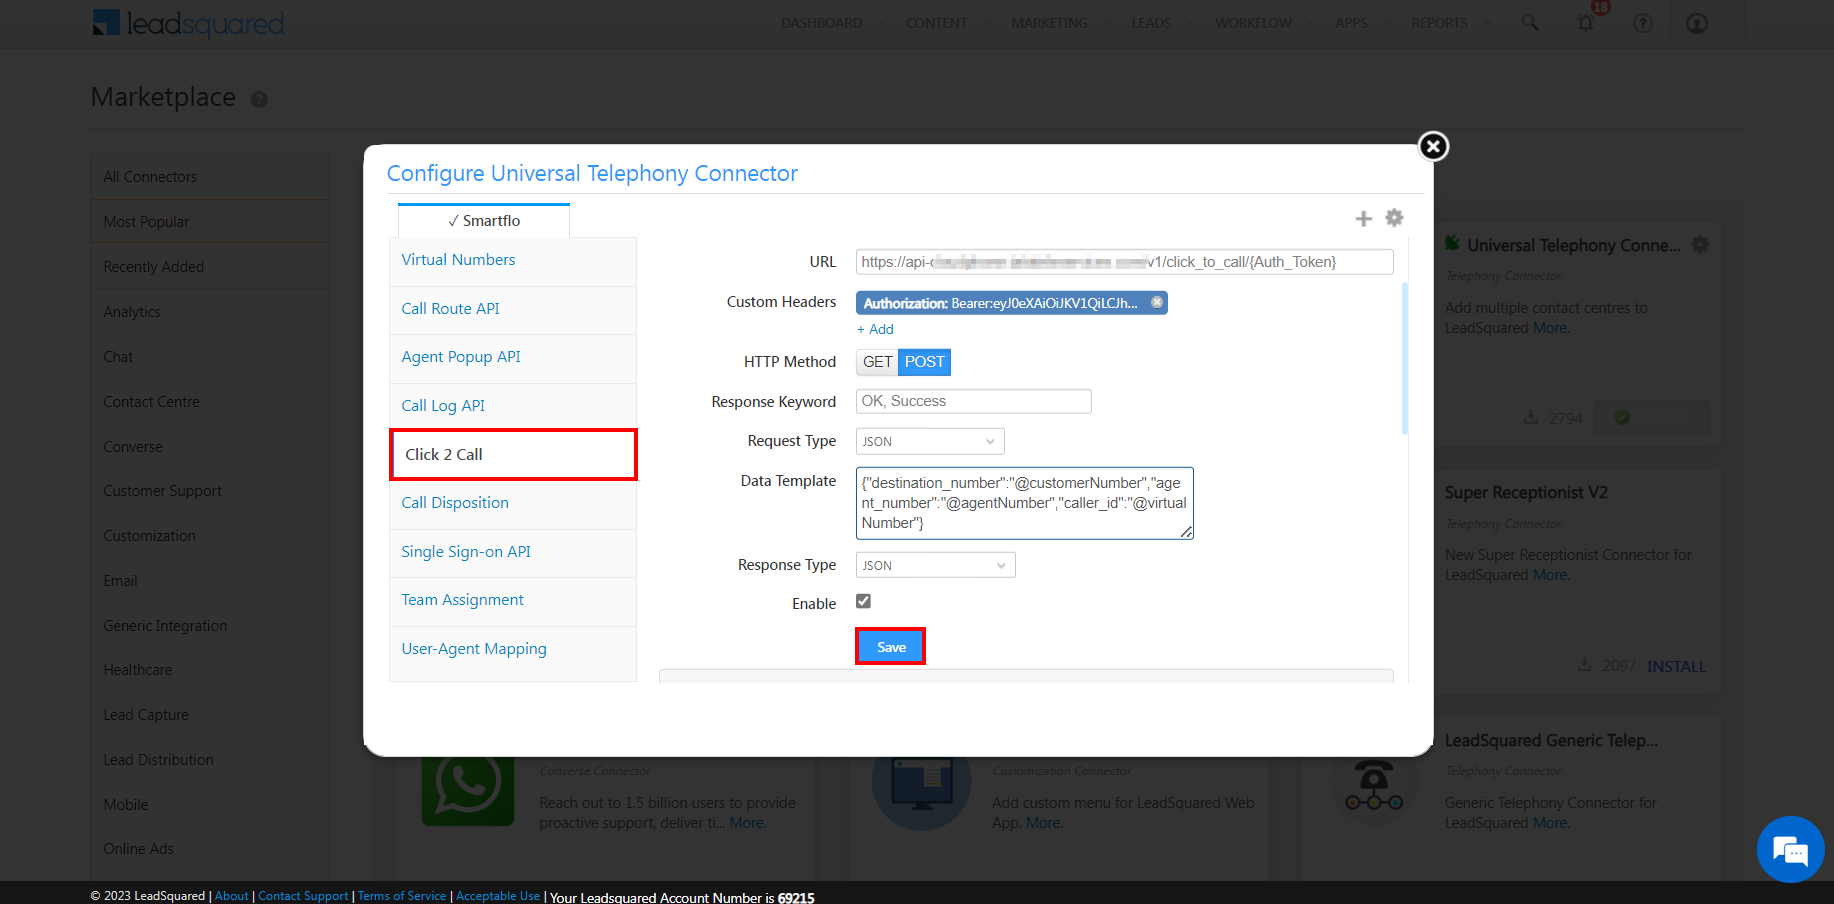Click More link for Super Receptionist V2
The height and width of the screenshot is (904, 1834).
click(1551, 575)
